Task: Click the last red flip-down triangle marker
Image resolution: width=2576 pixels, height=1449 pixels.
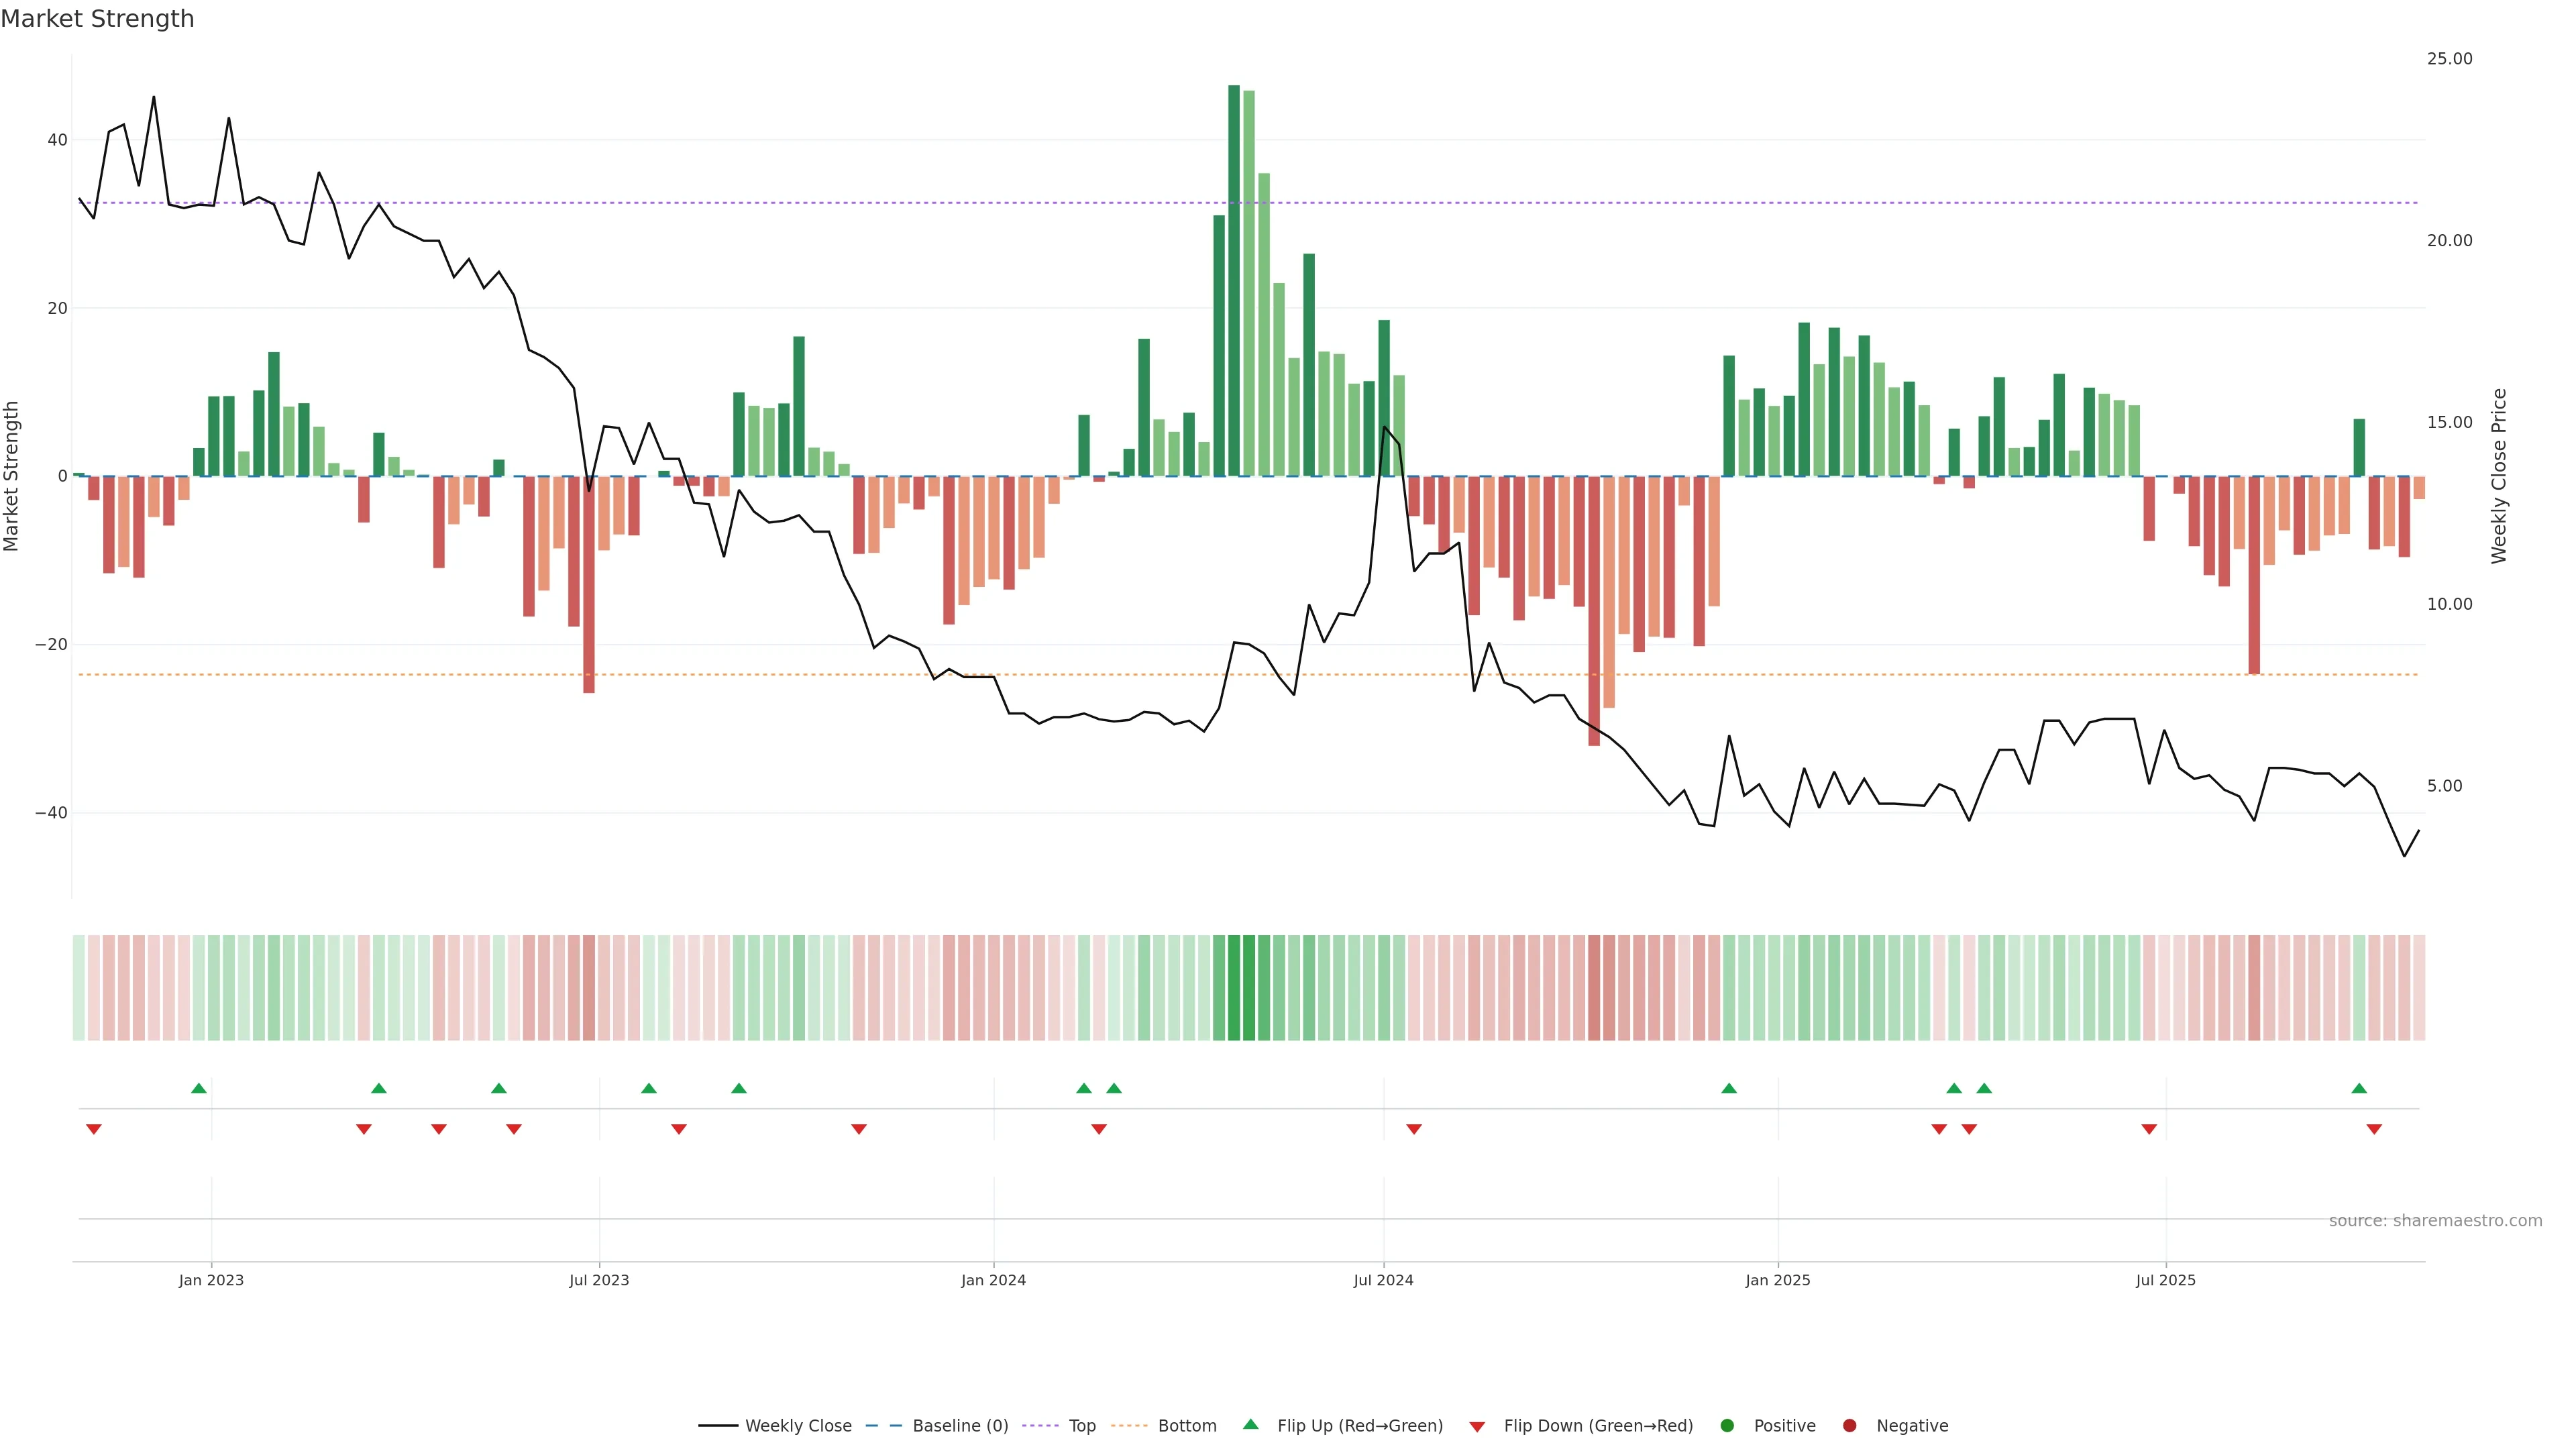Action: click(x=2374, y=1129)
